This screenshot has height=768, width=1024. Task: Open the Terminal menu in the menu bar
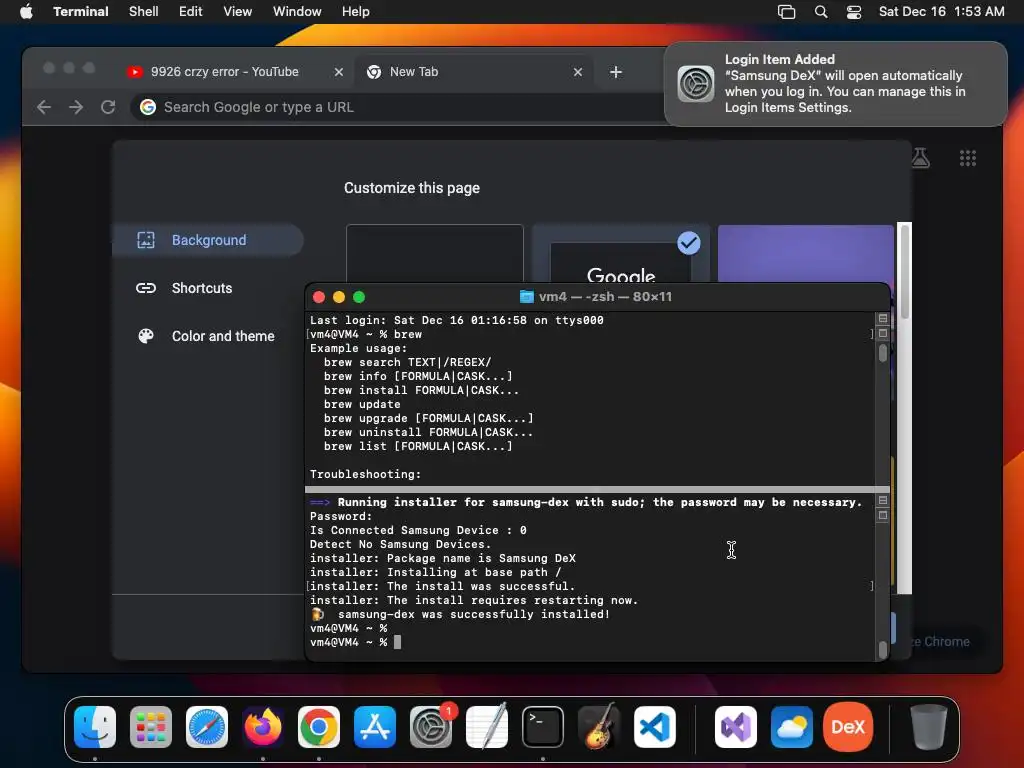(81, 11)
